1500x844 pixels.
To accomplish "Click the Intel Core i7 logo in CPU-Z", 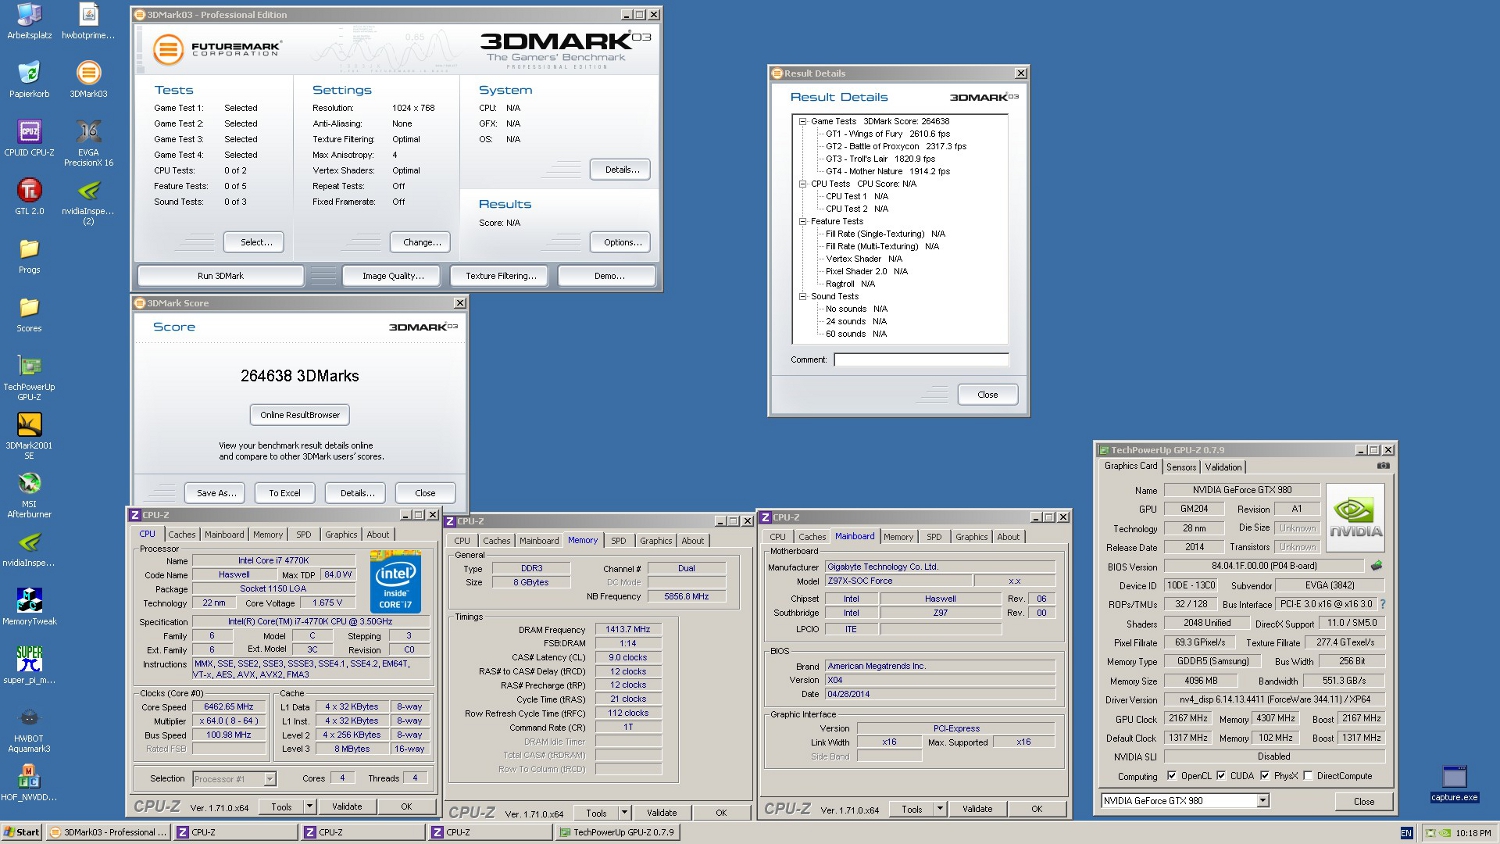I will pyautogui.click(x=395, y=582).
